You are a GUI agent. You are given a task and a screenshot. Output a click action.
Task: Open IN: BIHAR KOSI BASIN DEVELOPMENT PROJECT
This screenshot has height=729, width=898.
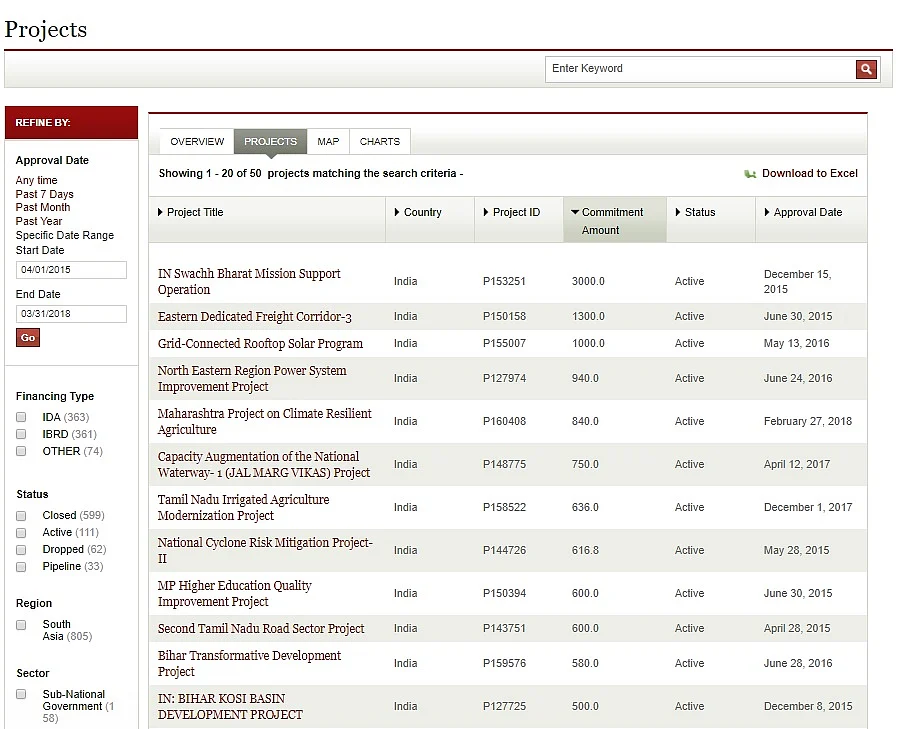230,707
